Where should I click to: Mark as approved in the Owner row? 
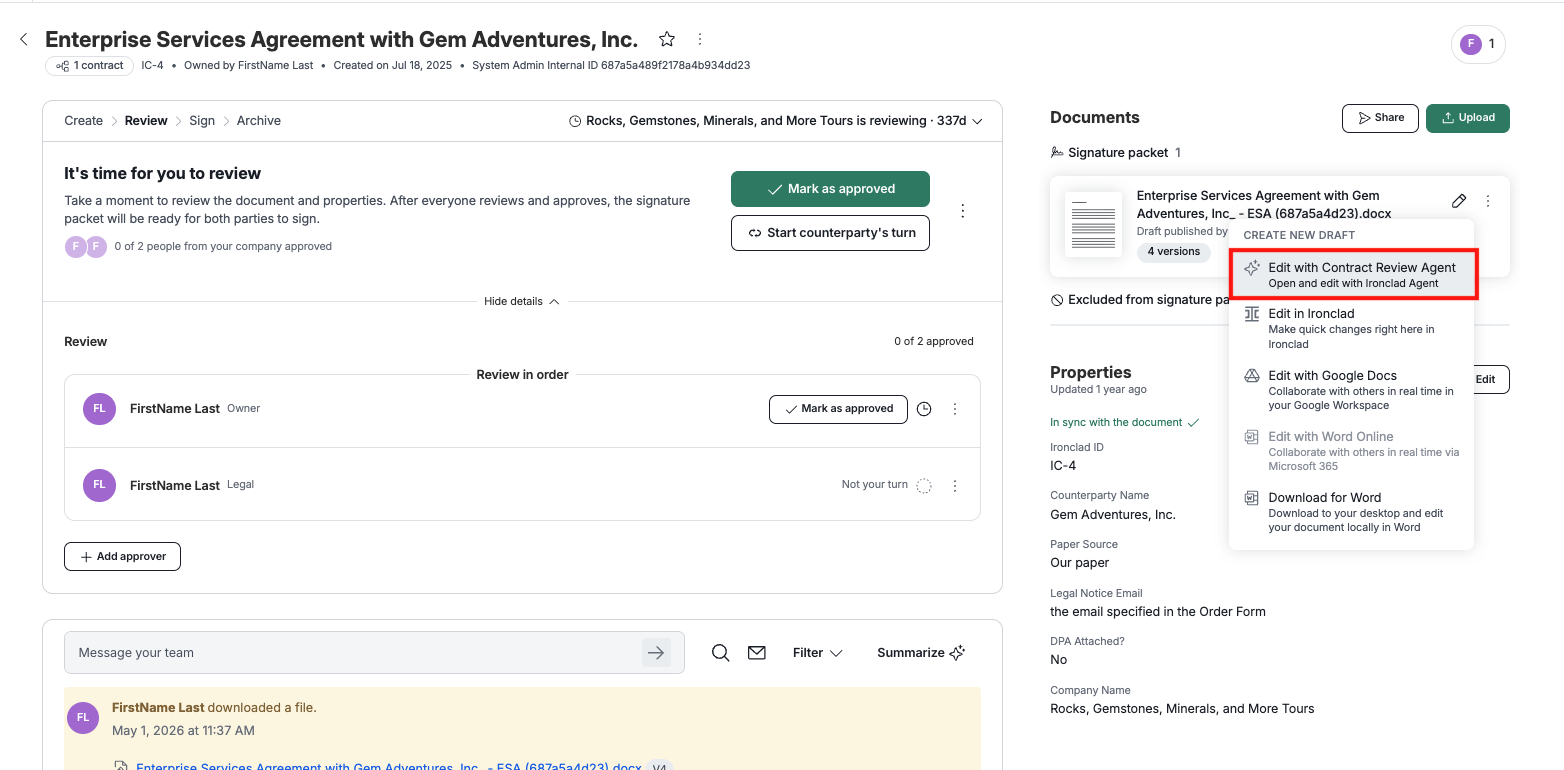click(838, 409)
